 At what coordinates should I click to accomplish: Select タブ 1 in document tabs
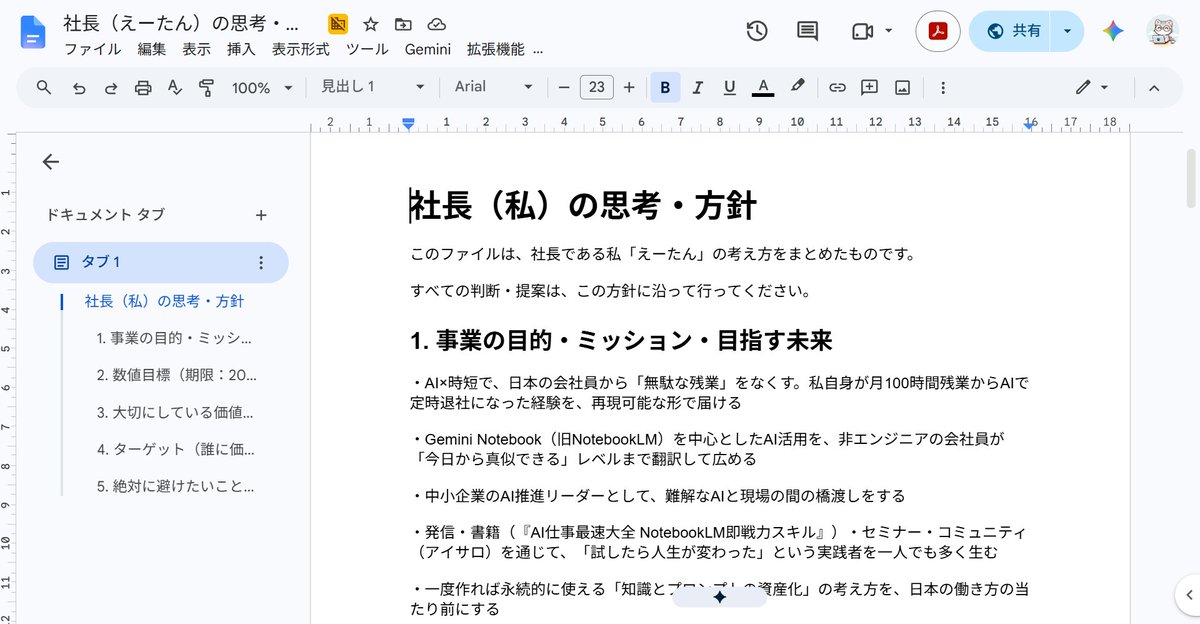[x=161, y=262]
